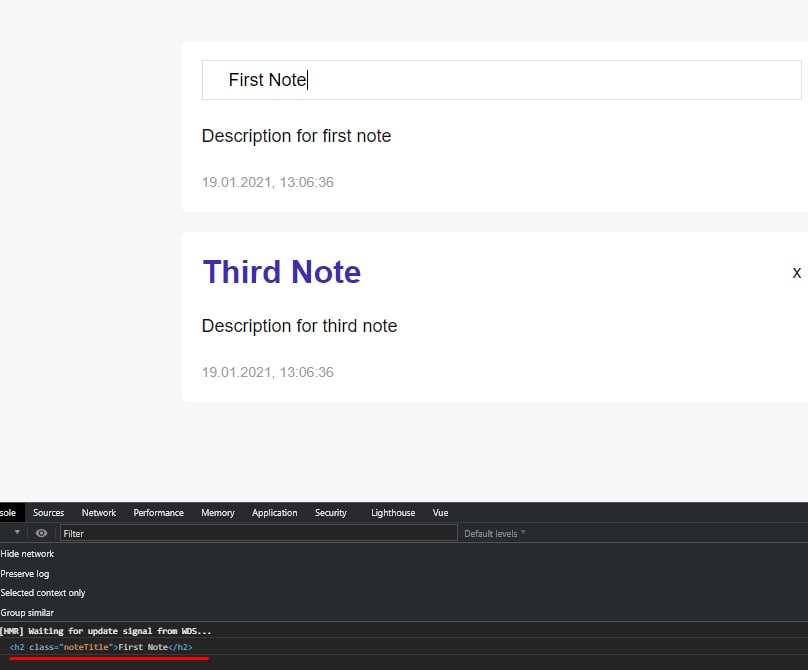This screenshot has width=808, height=670.
Task: Click the console Filter input
Action: [259, 533]
